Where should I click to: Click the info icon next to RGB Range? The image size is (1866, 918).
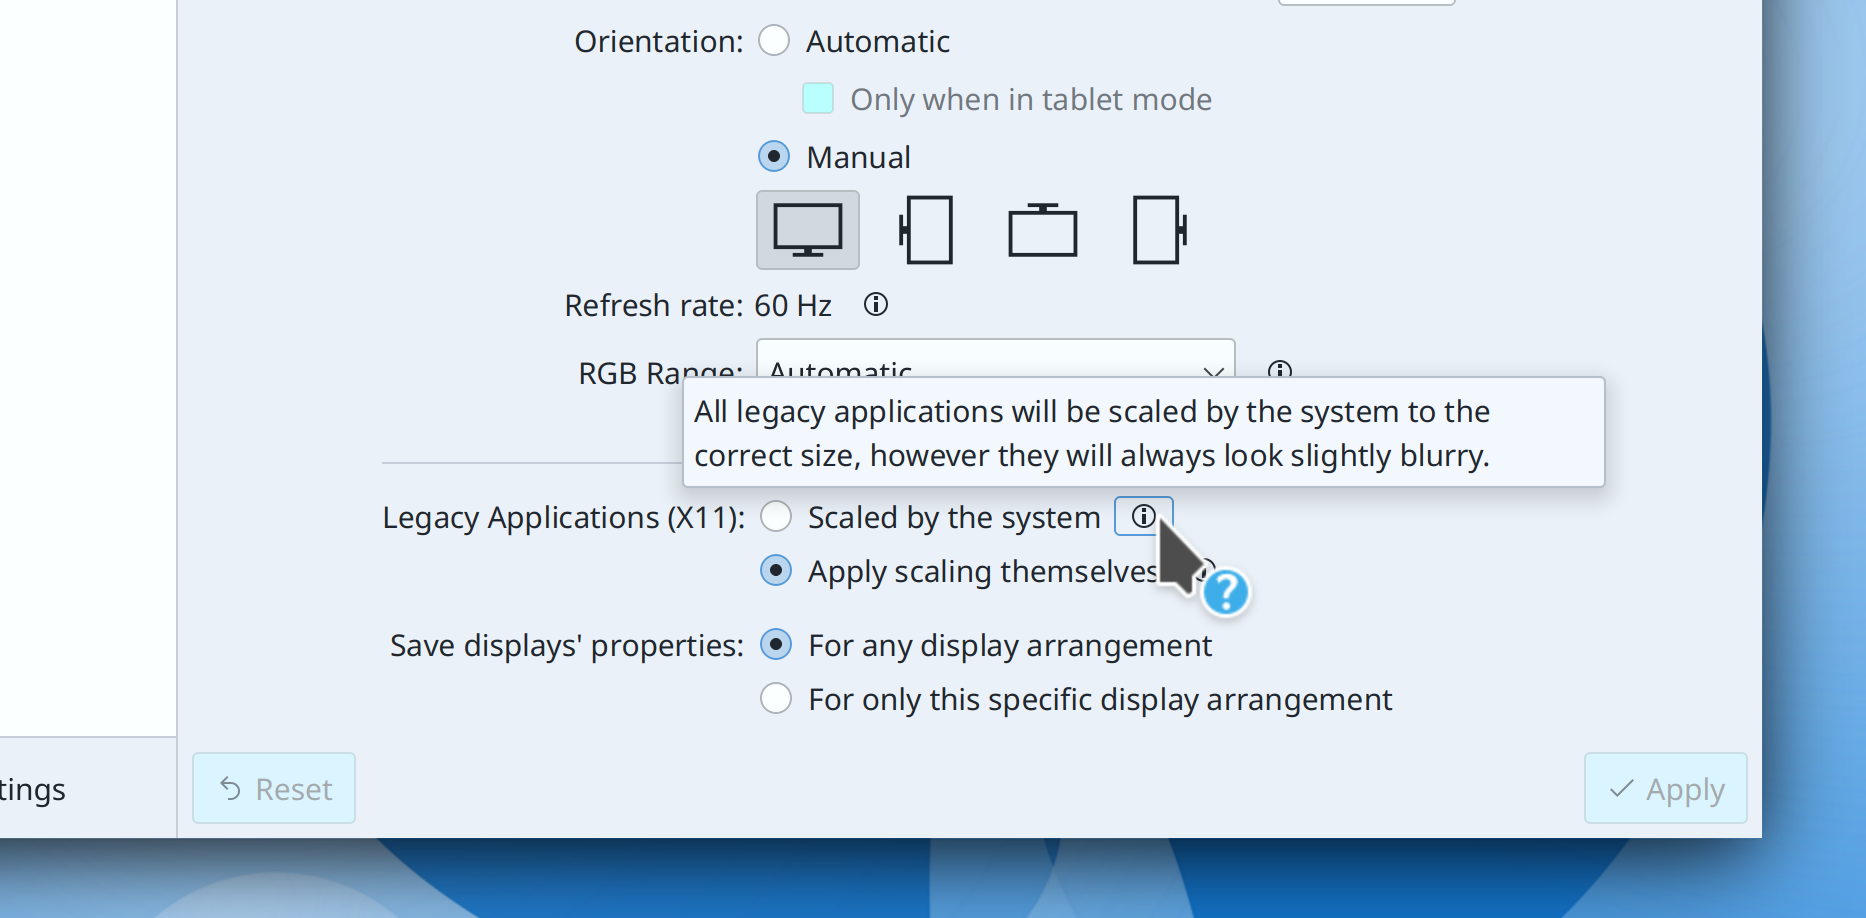coord(1280,369)
